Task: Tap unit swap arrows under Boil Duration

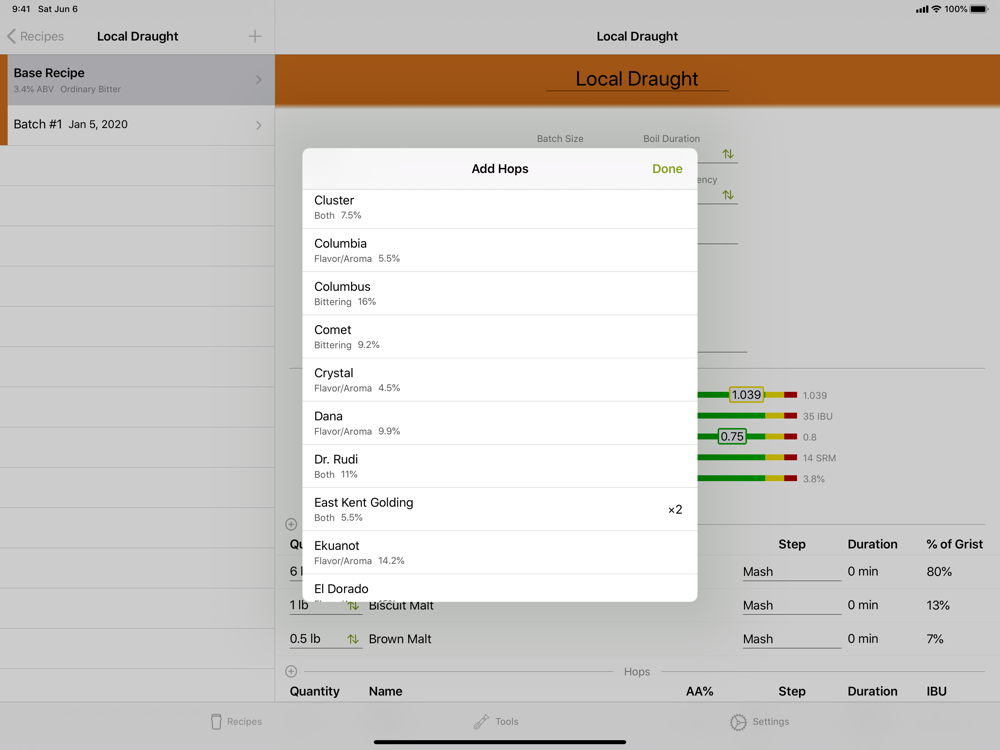Action: pyautogui.click(x=728, y=154)
